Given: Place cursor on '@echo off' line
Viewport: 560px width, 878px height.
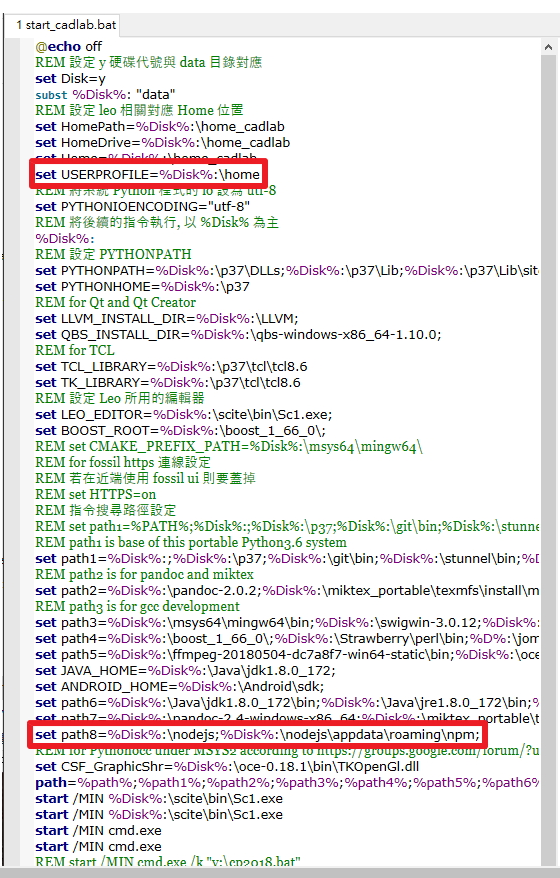Looking at the screenshot, I should coord(68,46).
